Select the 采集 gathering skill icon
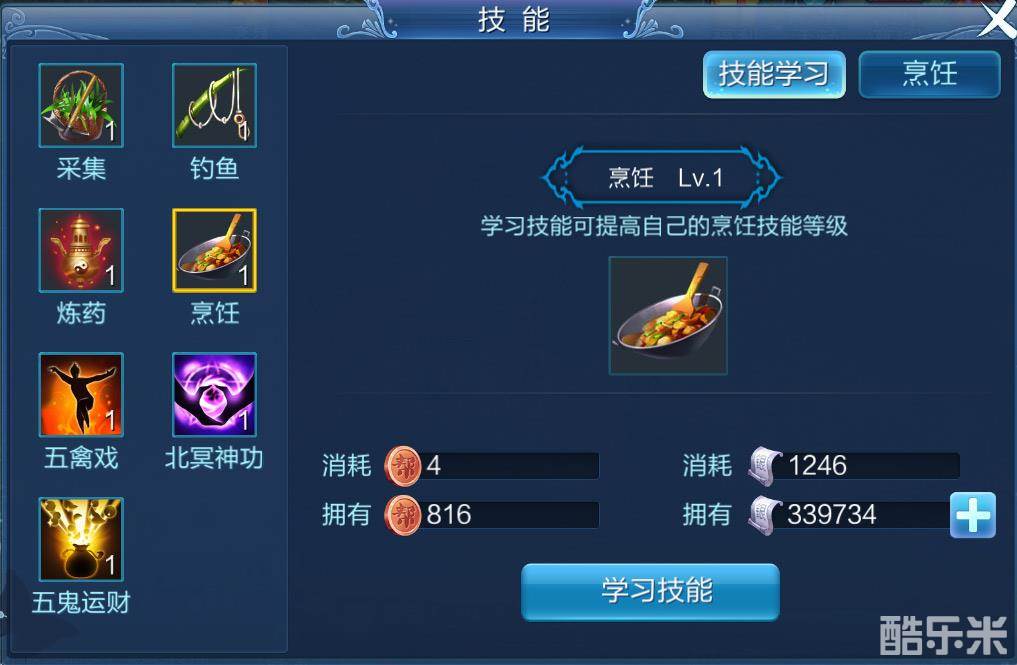 coord(81,105)
